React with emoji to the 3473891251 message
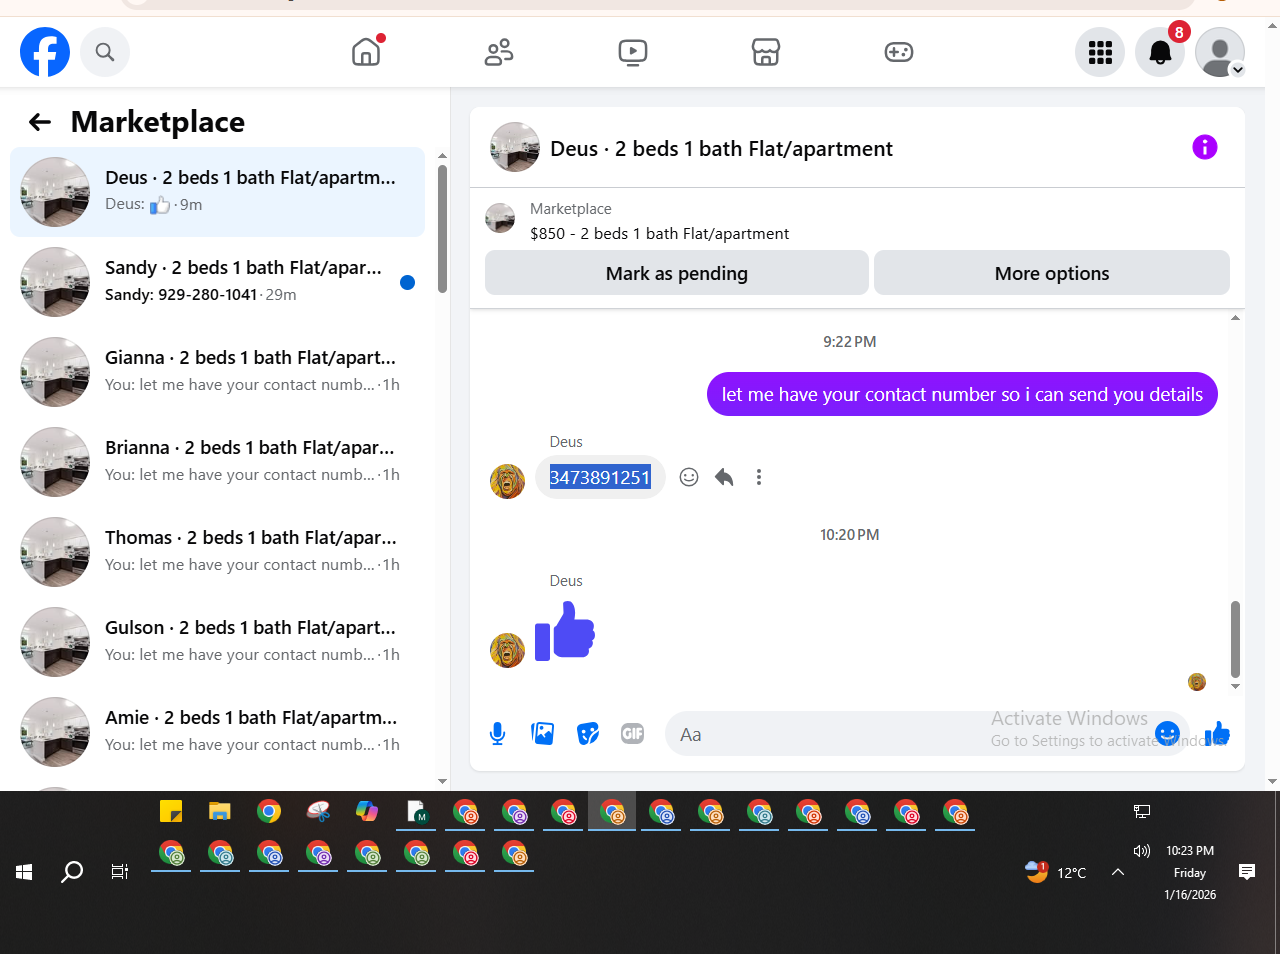The height and width of the screenshot is (954, 1280). click(689, 477)
